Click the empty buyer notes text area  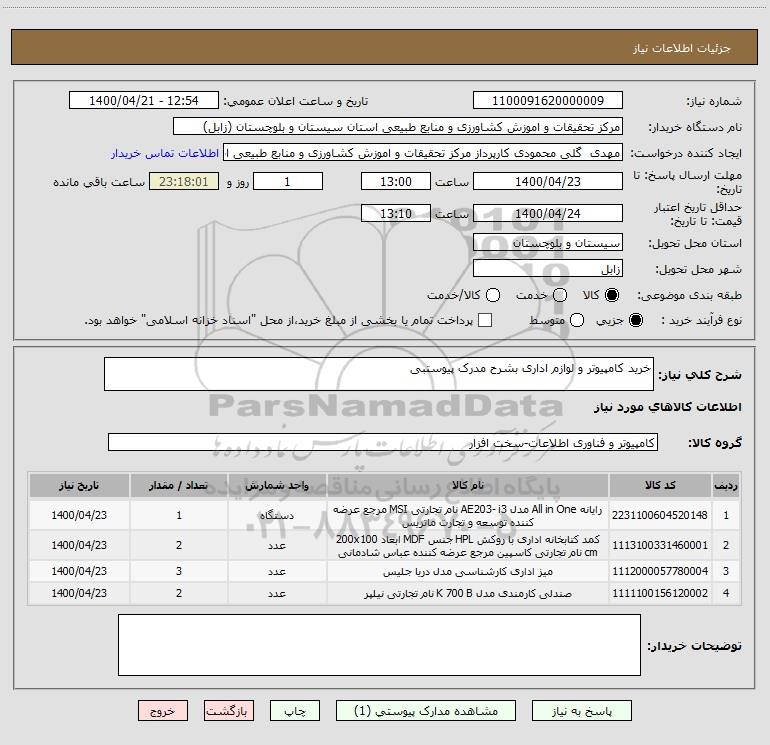[379, 645]
